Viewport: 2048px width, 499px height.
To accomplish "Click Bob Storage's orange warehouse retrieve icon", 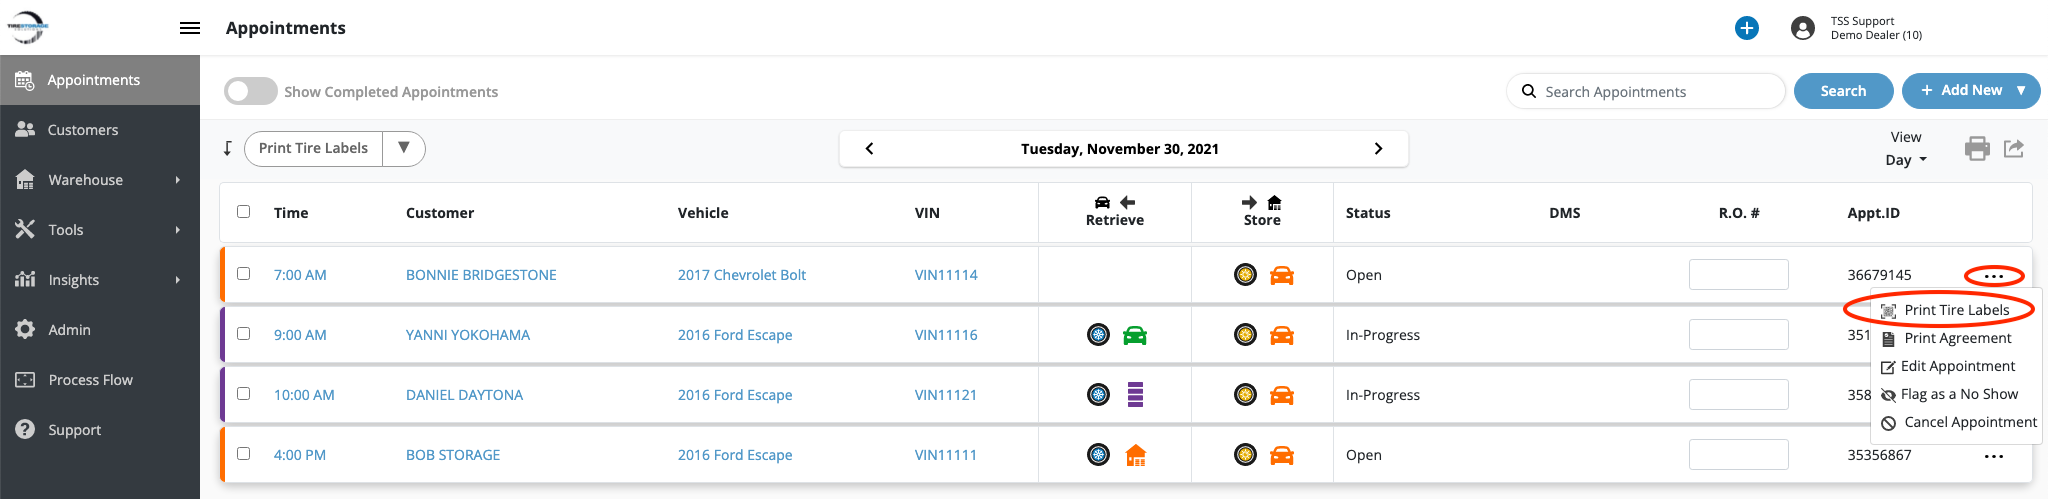I will click(x=1136, y=455).
